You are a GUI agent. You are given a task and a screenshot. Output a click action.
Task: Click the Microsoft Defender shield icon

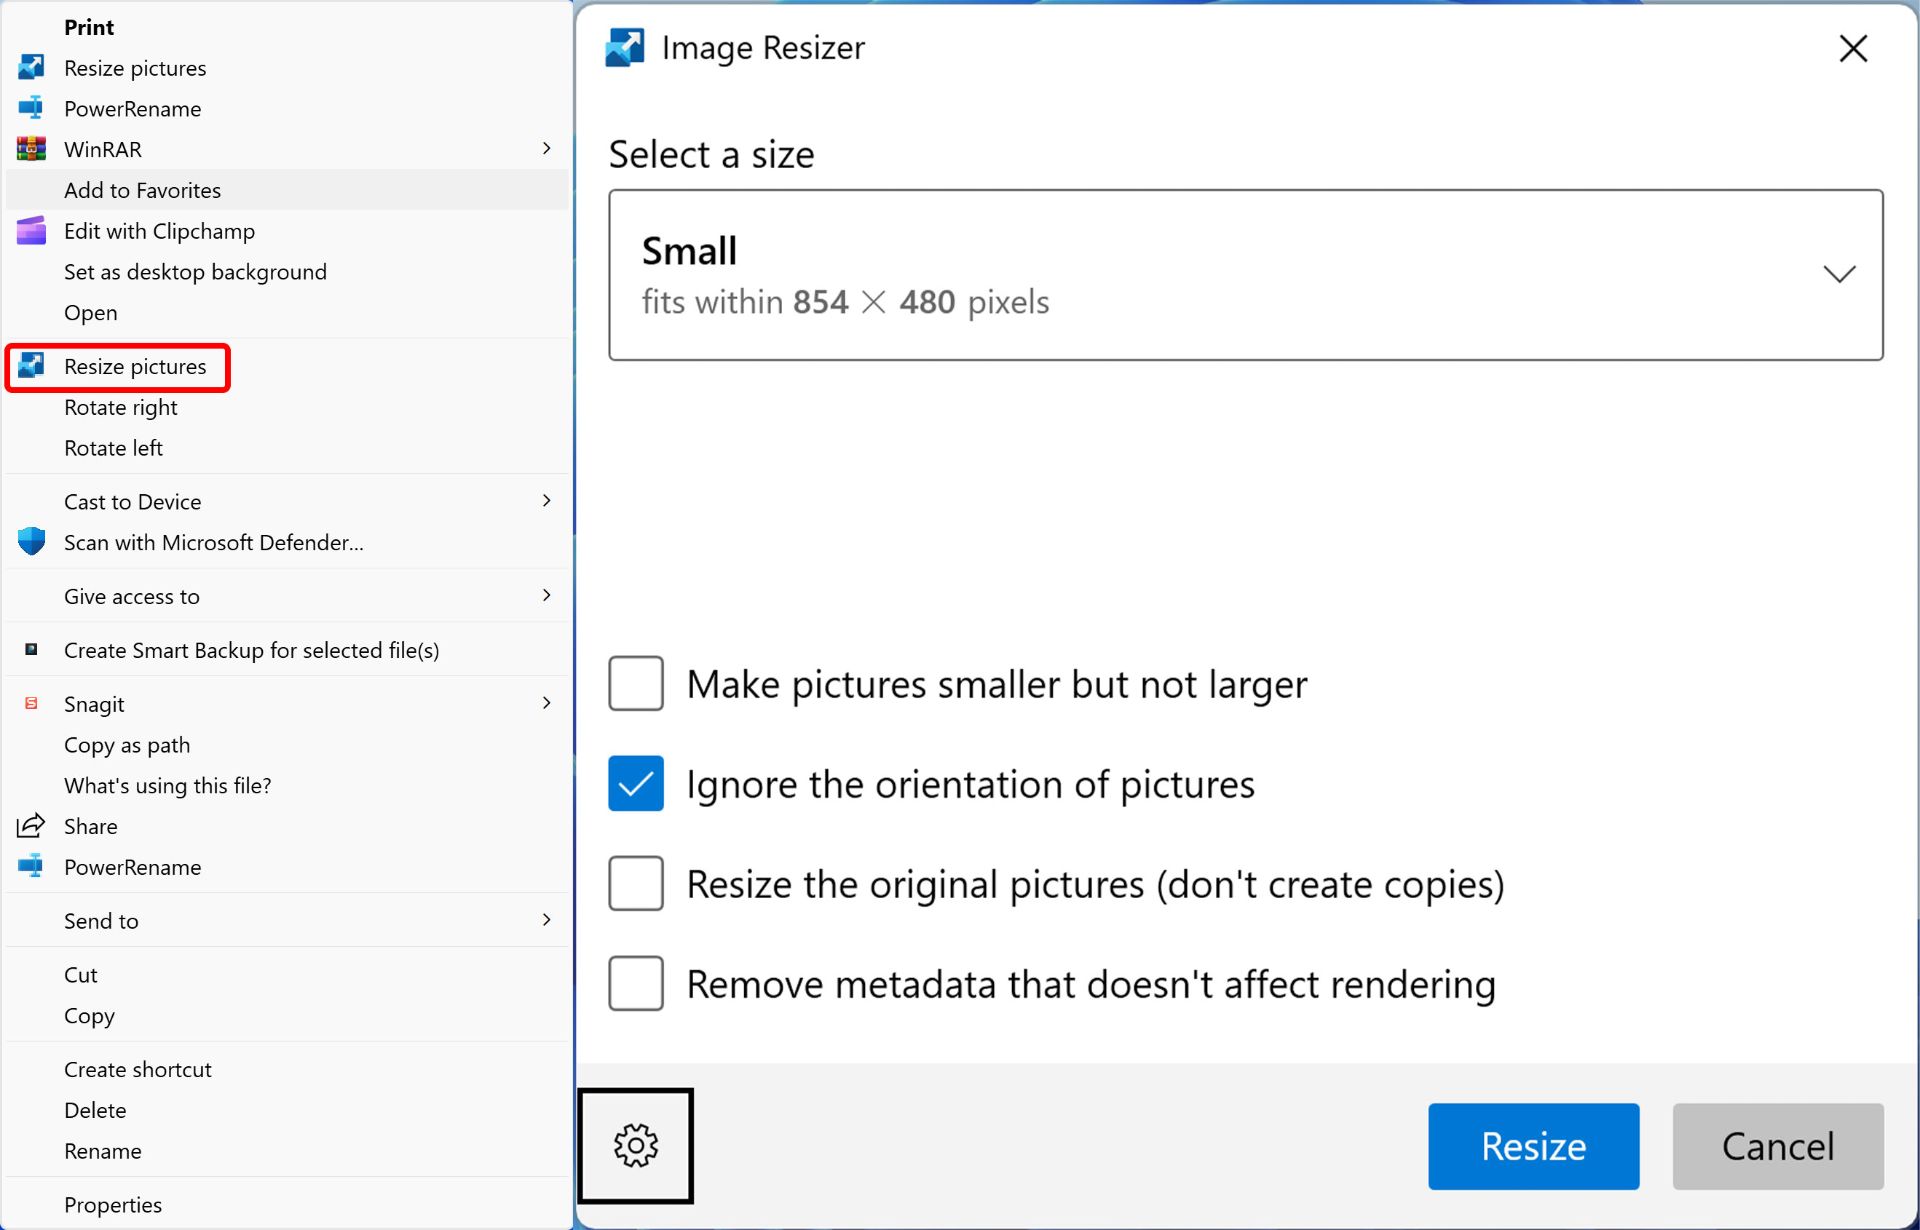coord(31,542)
